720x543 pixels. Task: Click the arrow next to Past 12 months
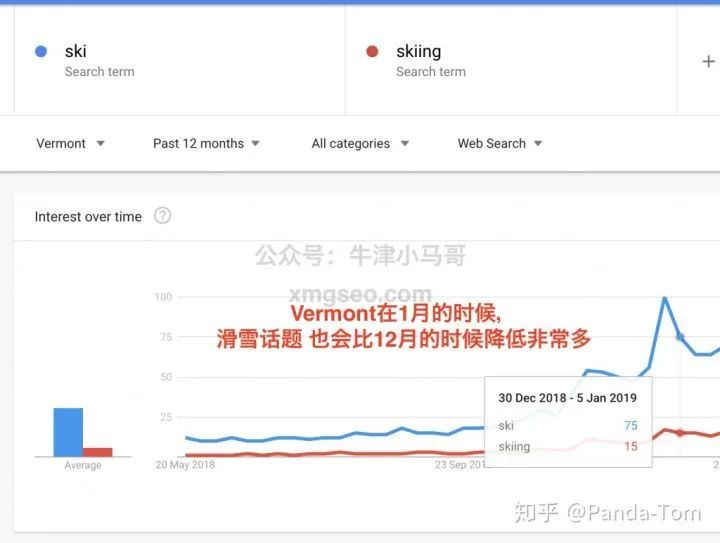point(255,143)
